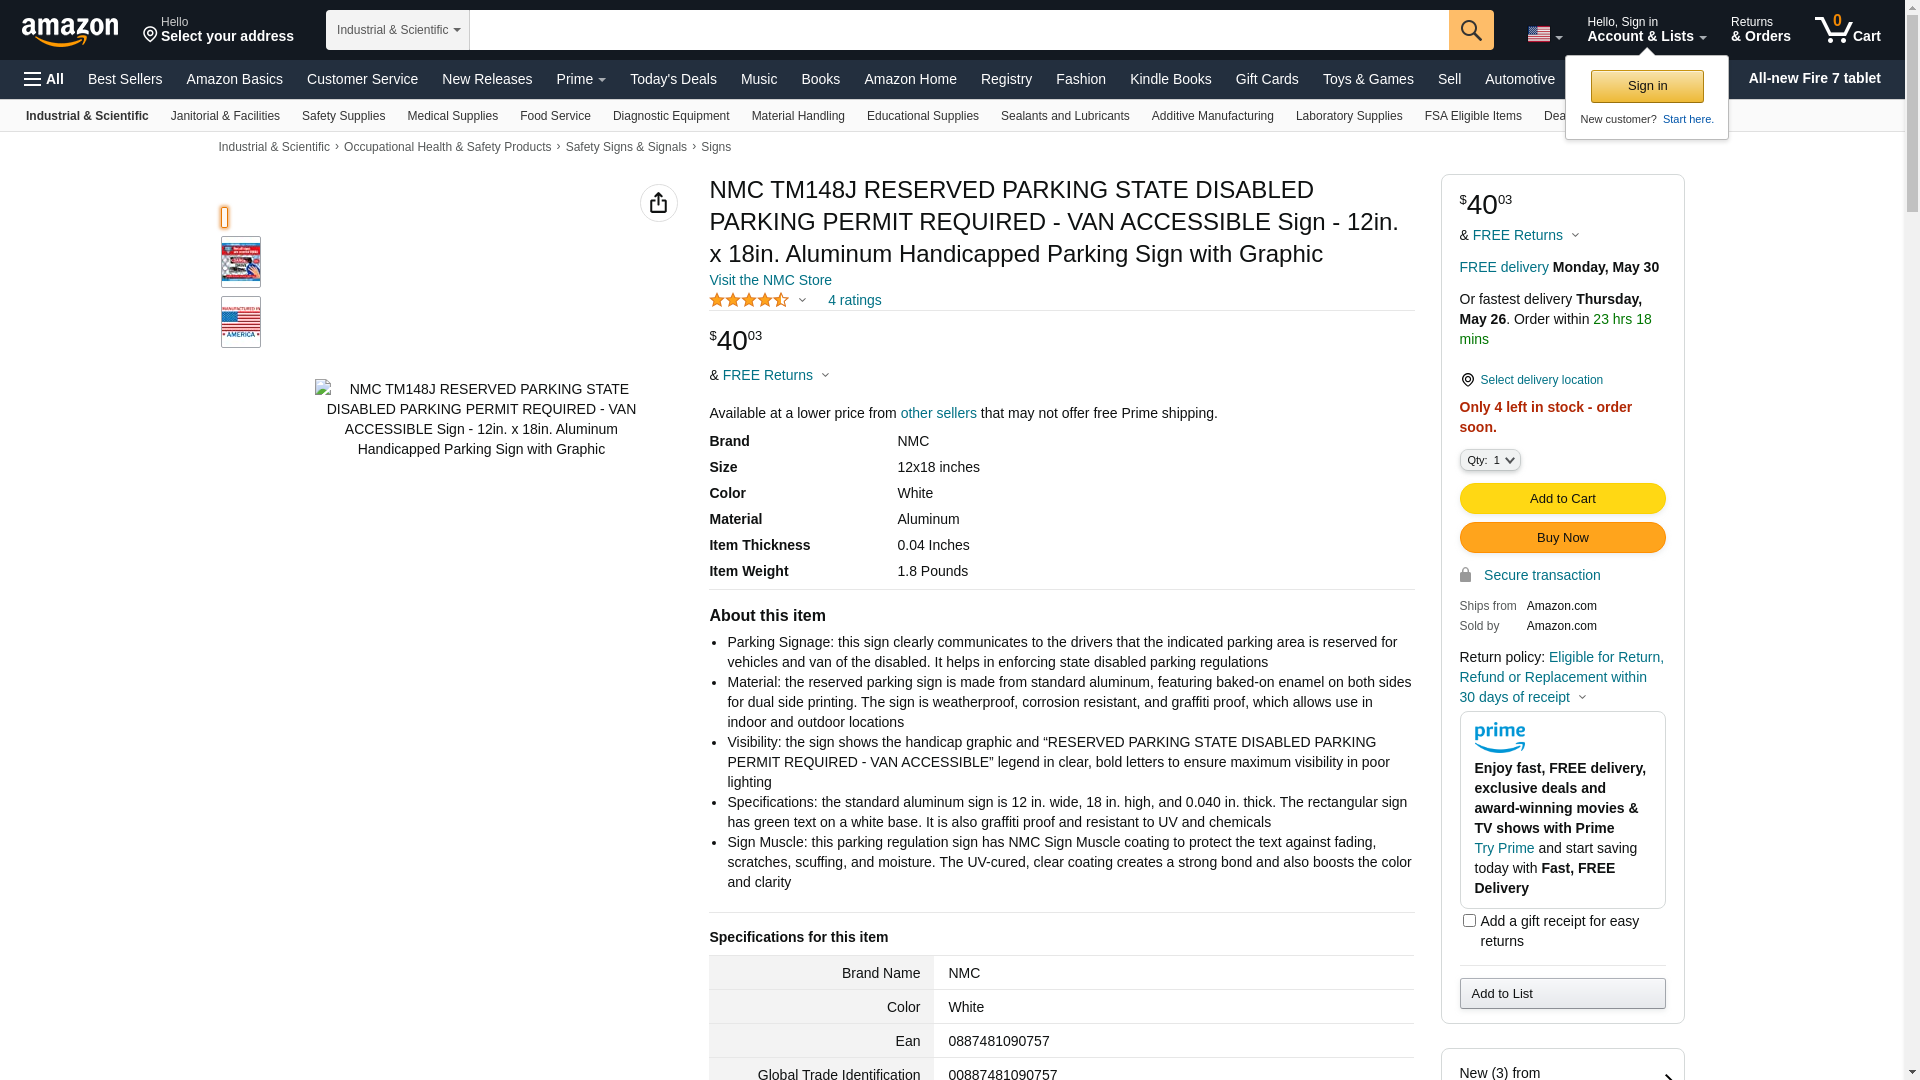
Task: Click the Amazon logo
Action: coord(70,31)
